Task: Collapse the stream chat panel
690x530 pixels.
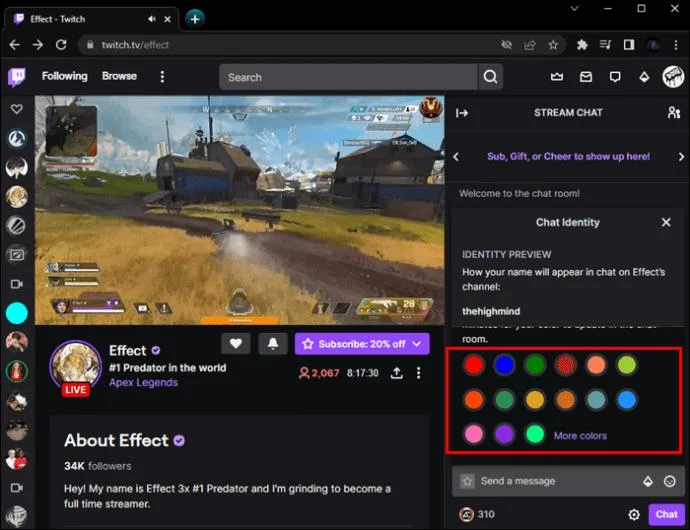Action: click(462, 113)
